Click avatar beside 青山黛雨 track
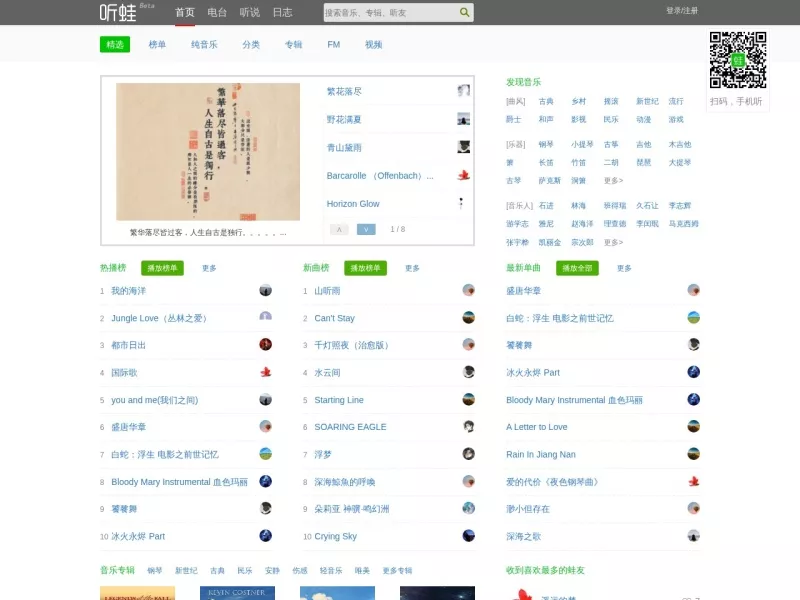Screen dimensions: 800x600 tap(463, 147)
